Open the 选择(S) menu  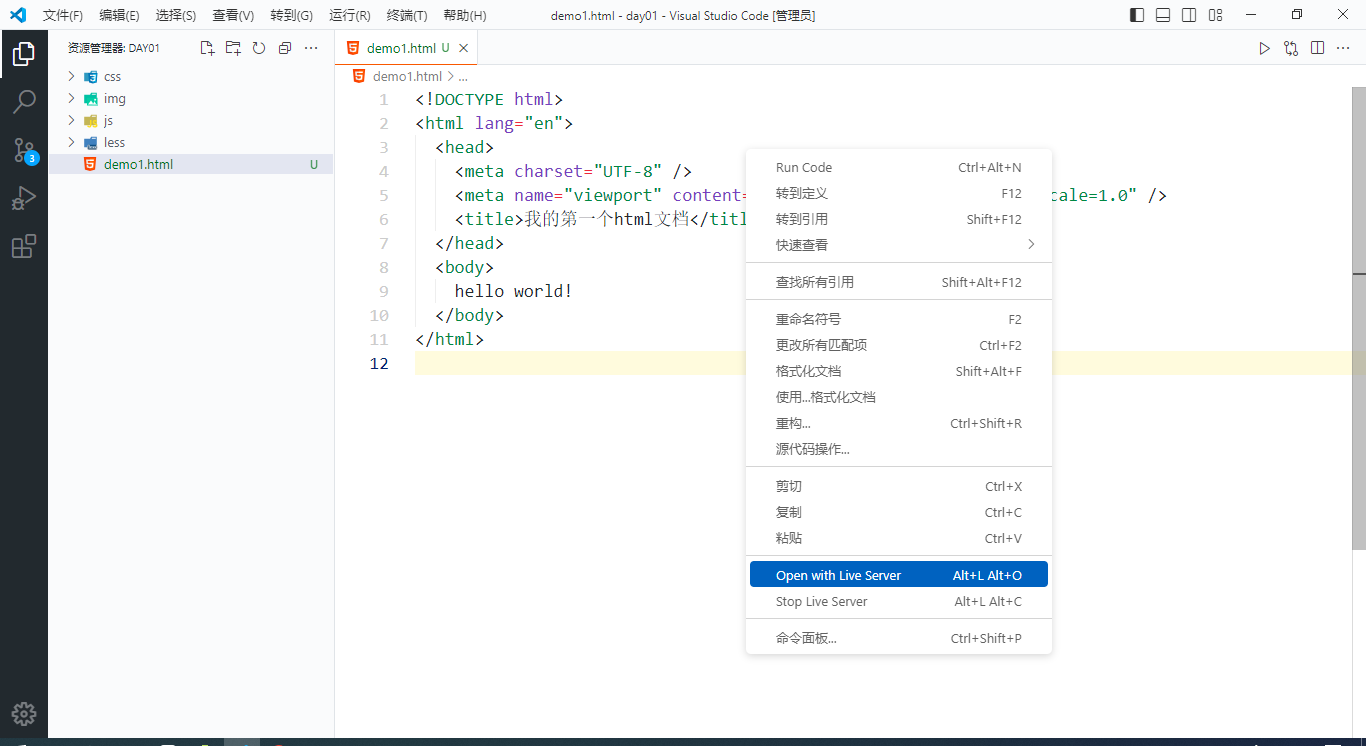[x=176, y=15]
